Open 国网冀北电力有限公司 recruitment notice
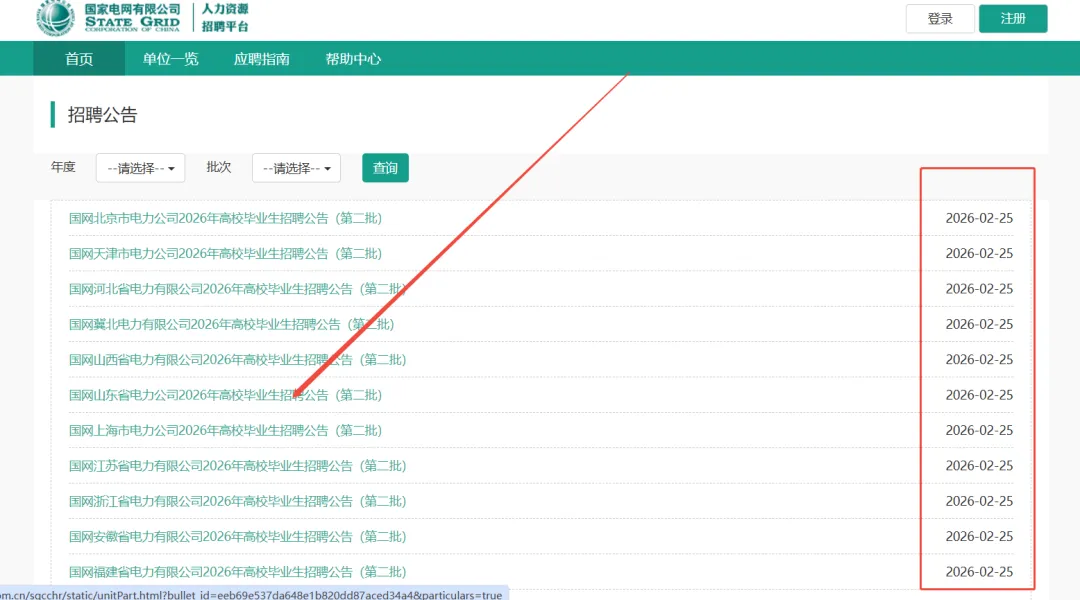This screenshot has width=1080, height=600. (x=231, y=324)
